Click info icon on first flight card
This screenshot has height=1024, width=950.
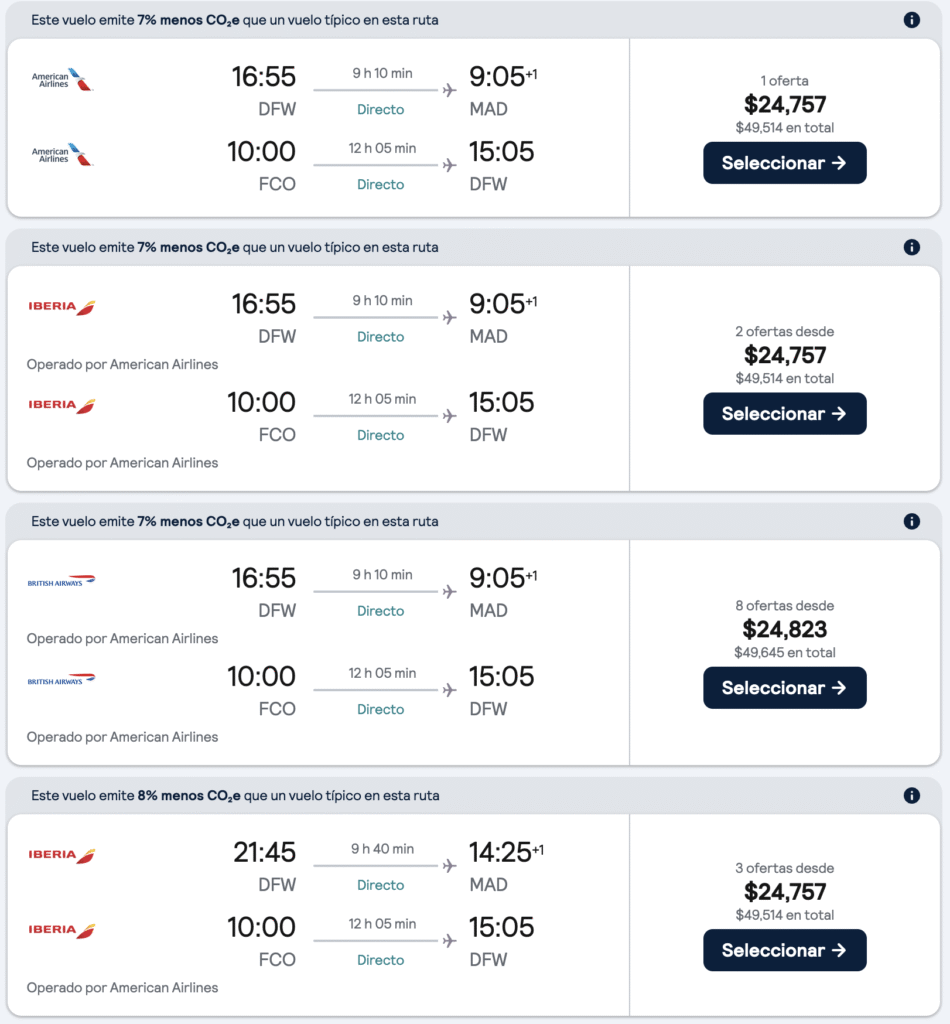911,20
